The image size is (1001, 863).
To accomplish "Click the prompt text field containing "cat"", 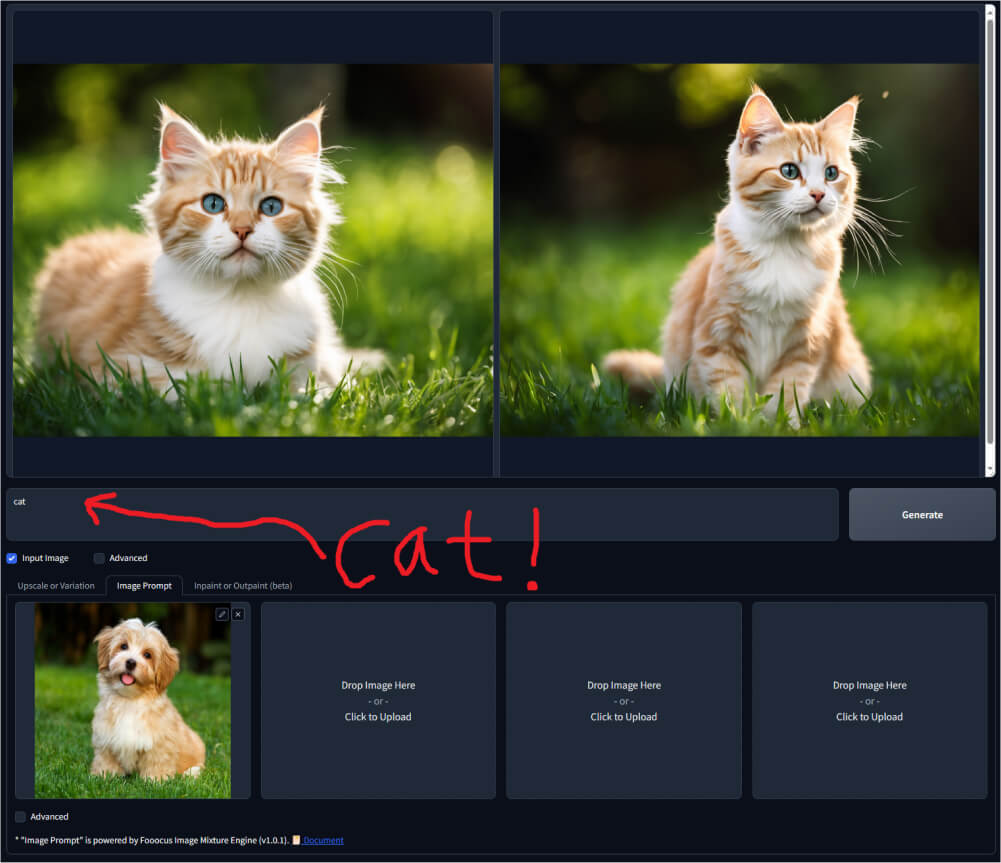I will 422,514.
